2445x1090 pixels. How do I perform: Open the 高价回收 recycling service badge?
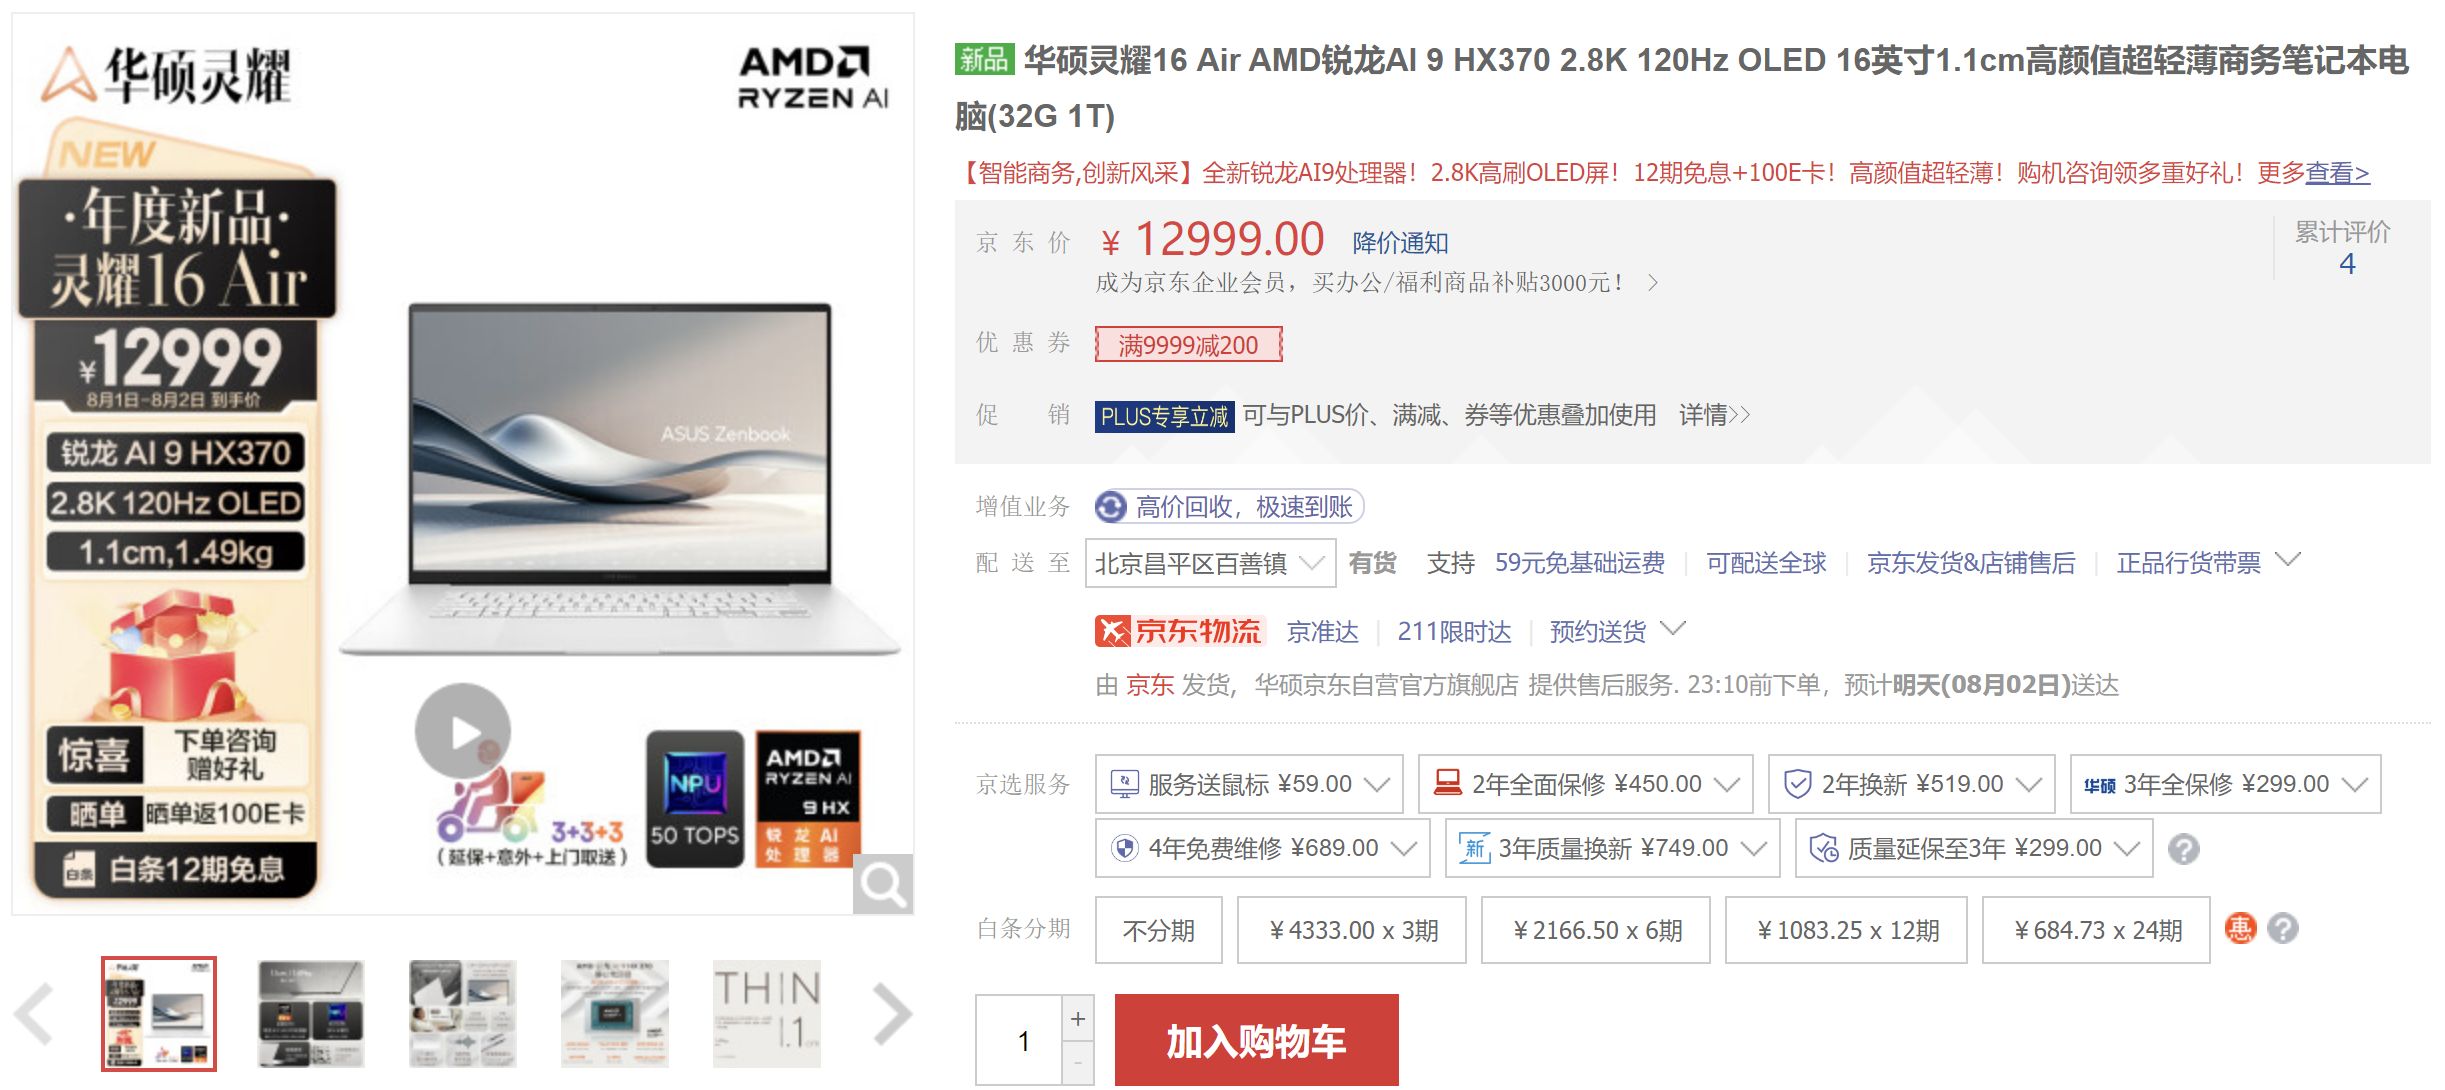tap(1229, 507)
